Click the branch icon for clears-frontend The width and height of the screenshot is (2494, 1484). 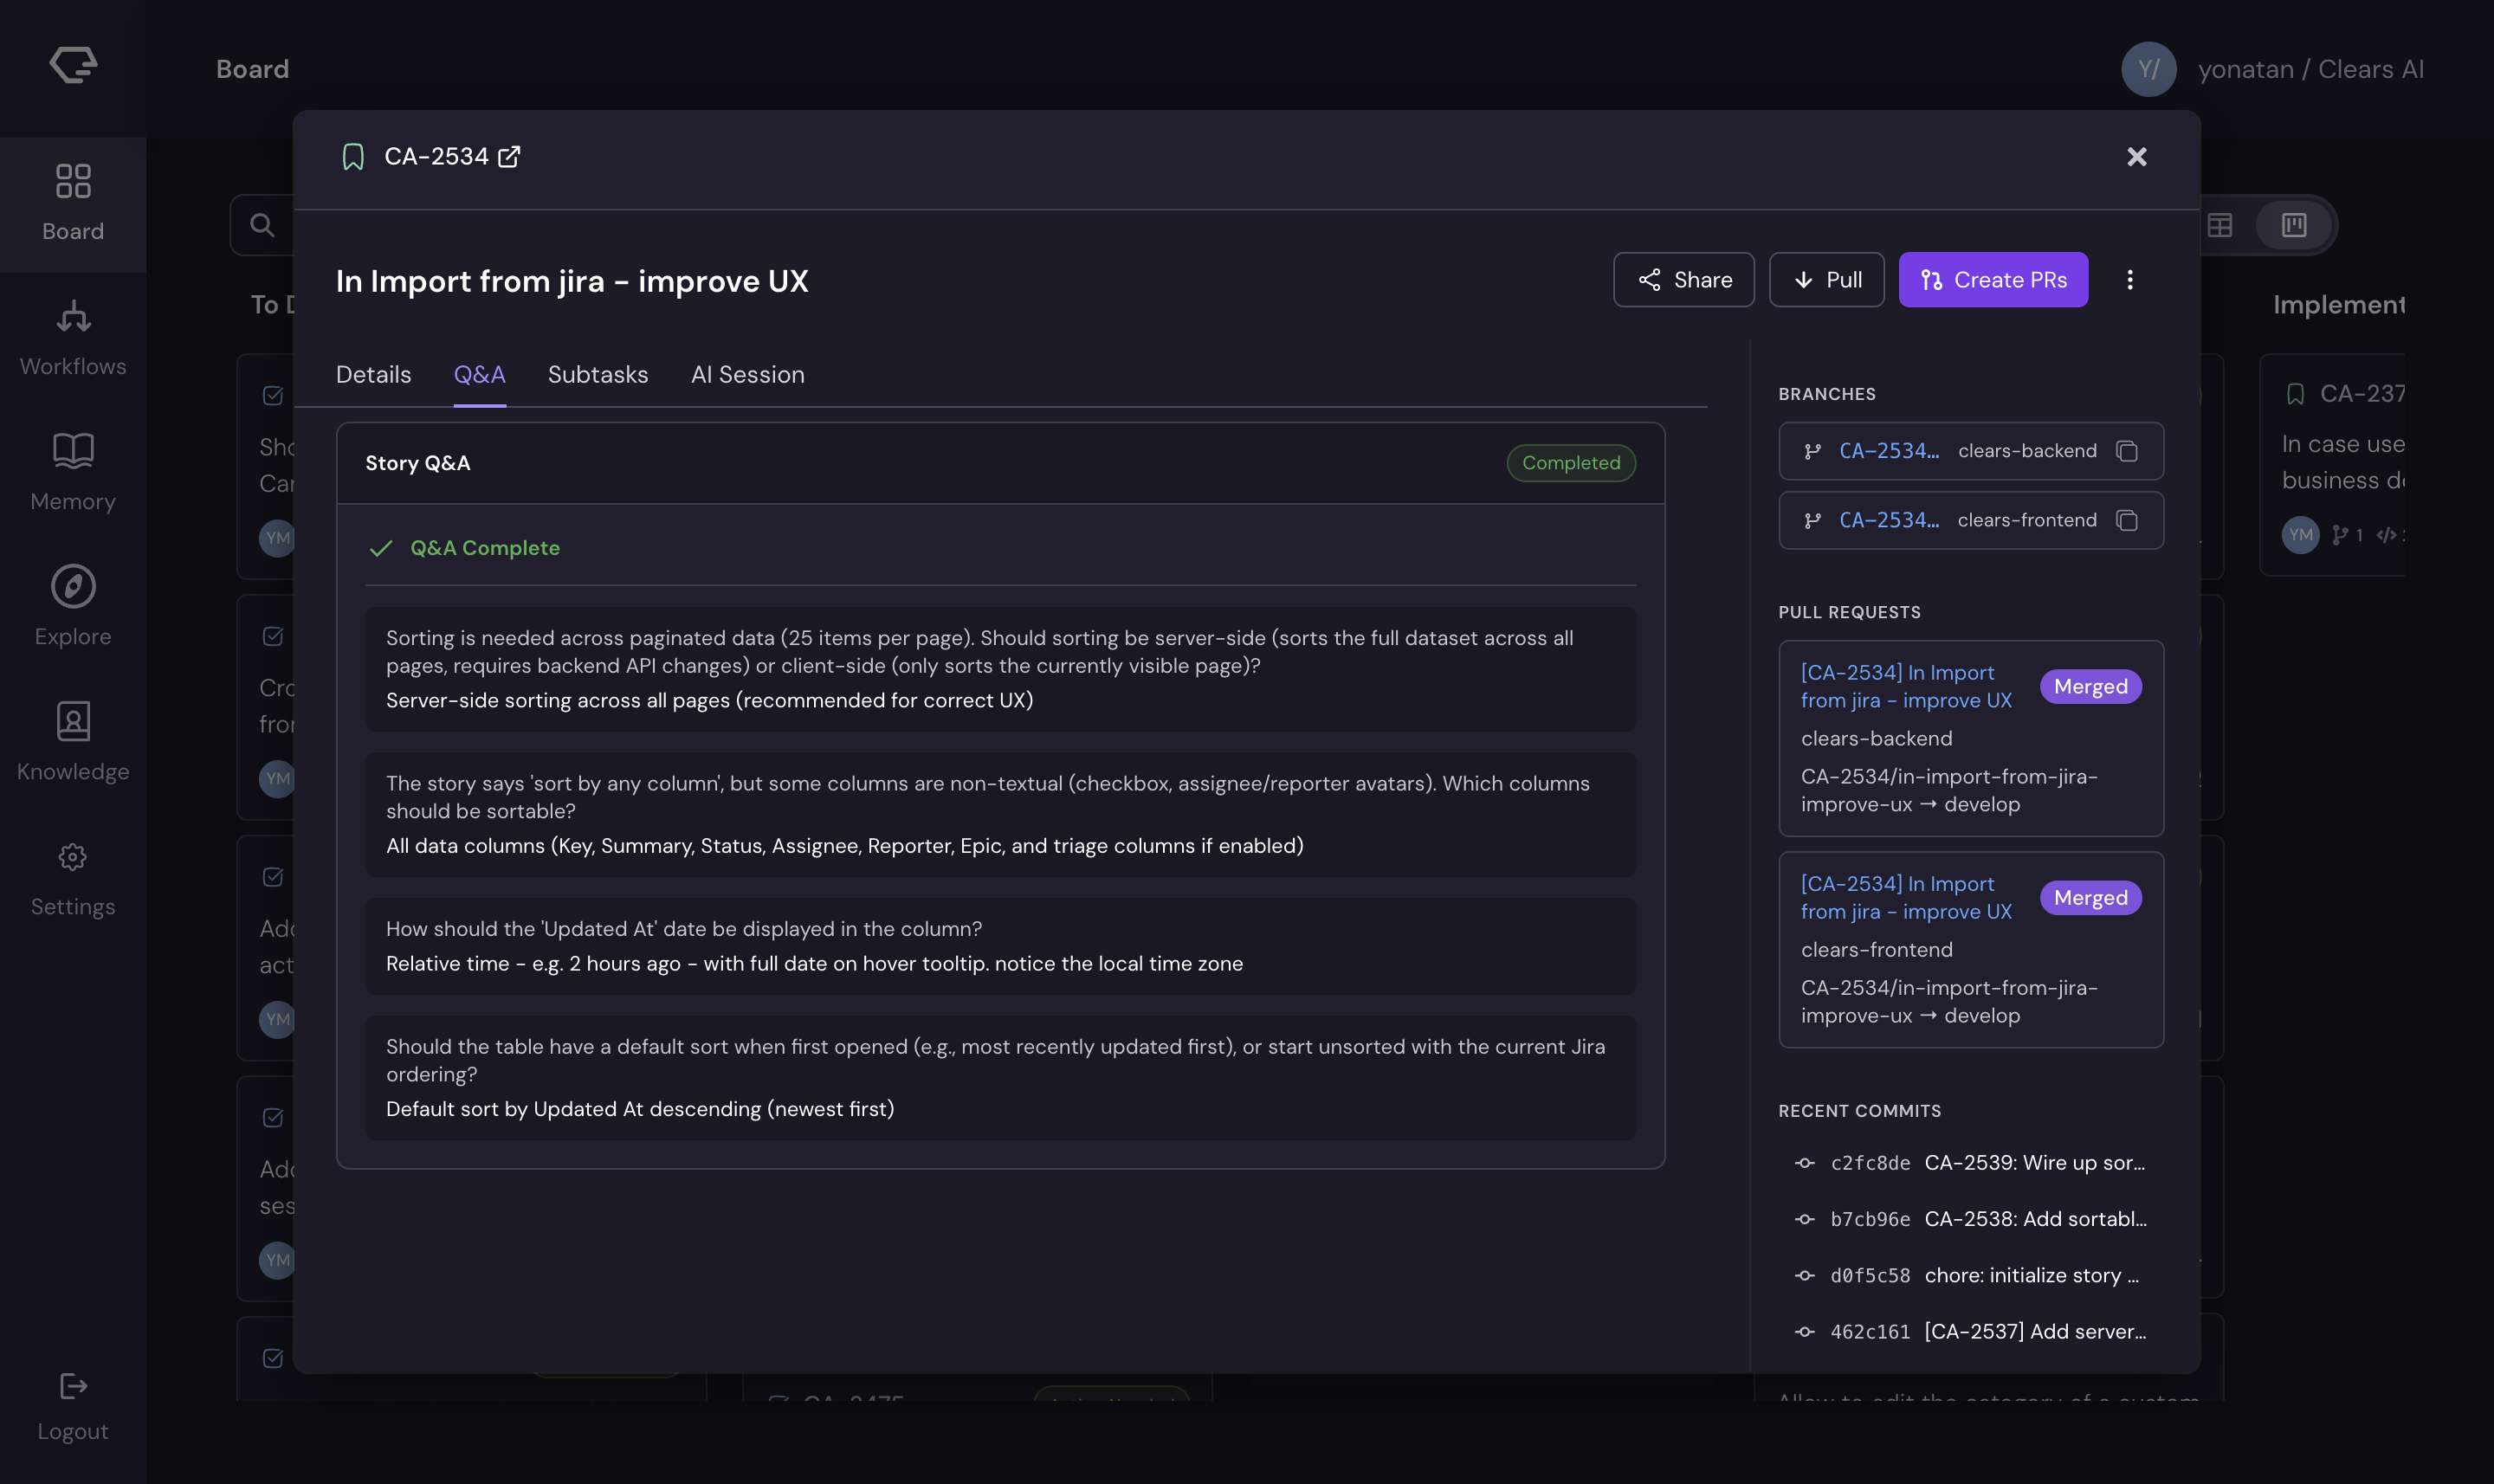1812,521
